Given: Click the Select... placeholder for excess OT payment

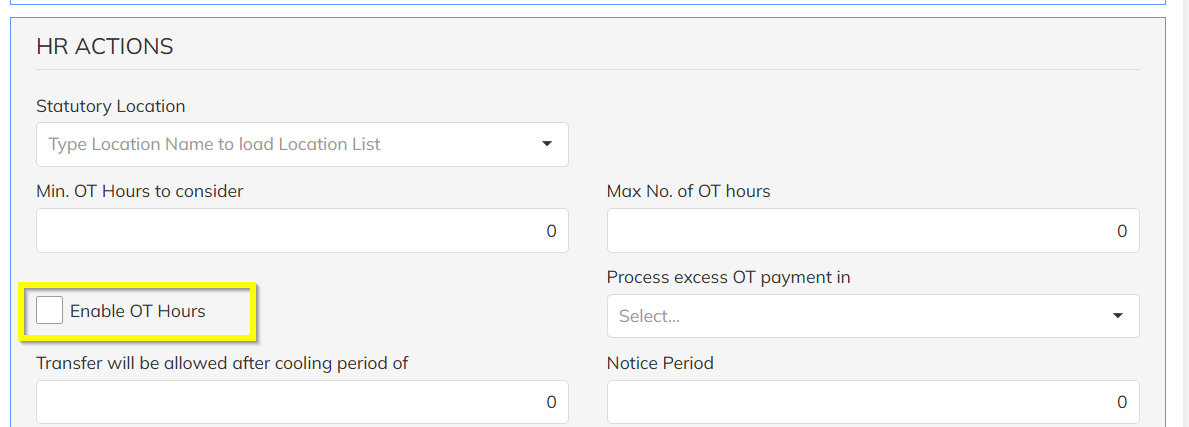Looking at the screenshot, I should pos(650,316).
